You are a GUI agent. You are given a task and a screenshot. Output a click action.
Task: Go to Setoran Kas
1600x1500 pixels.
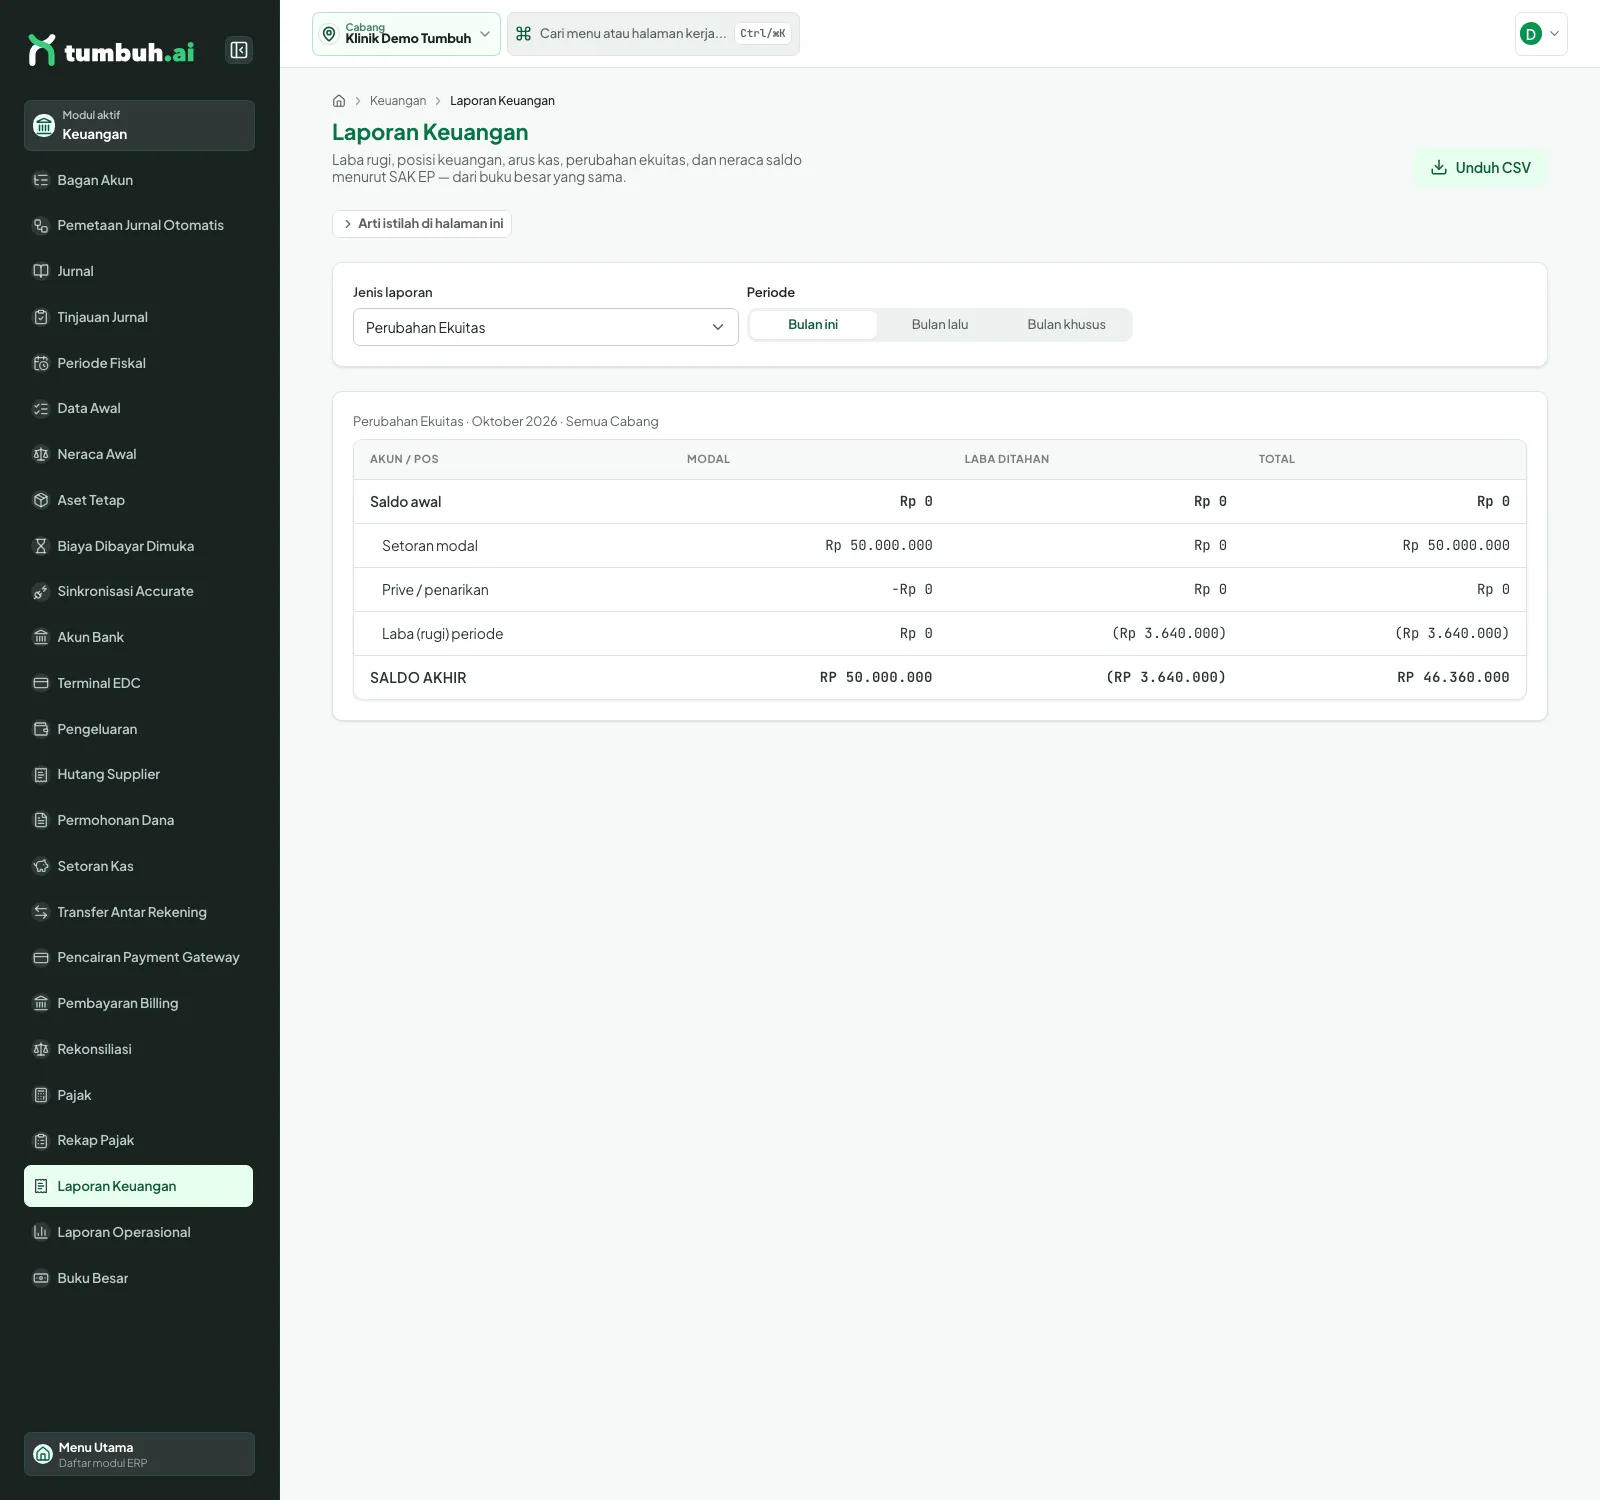[x=139, y=866]
